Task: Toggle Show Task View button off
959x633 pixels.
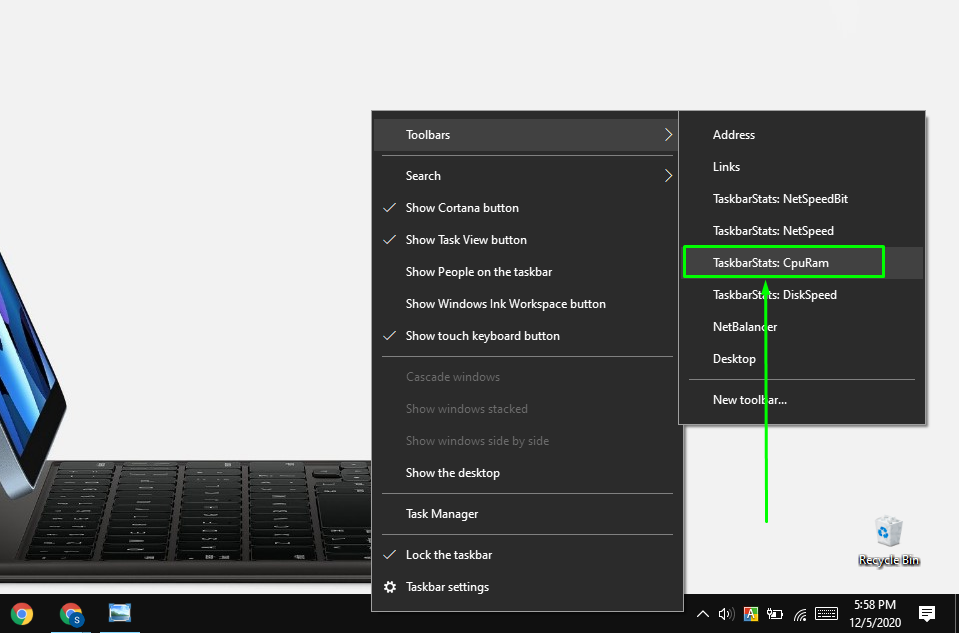Action: pos(466,240)
